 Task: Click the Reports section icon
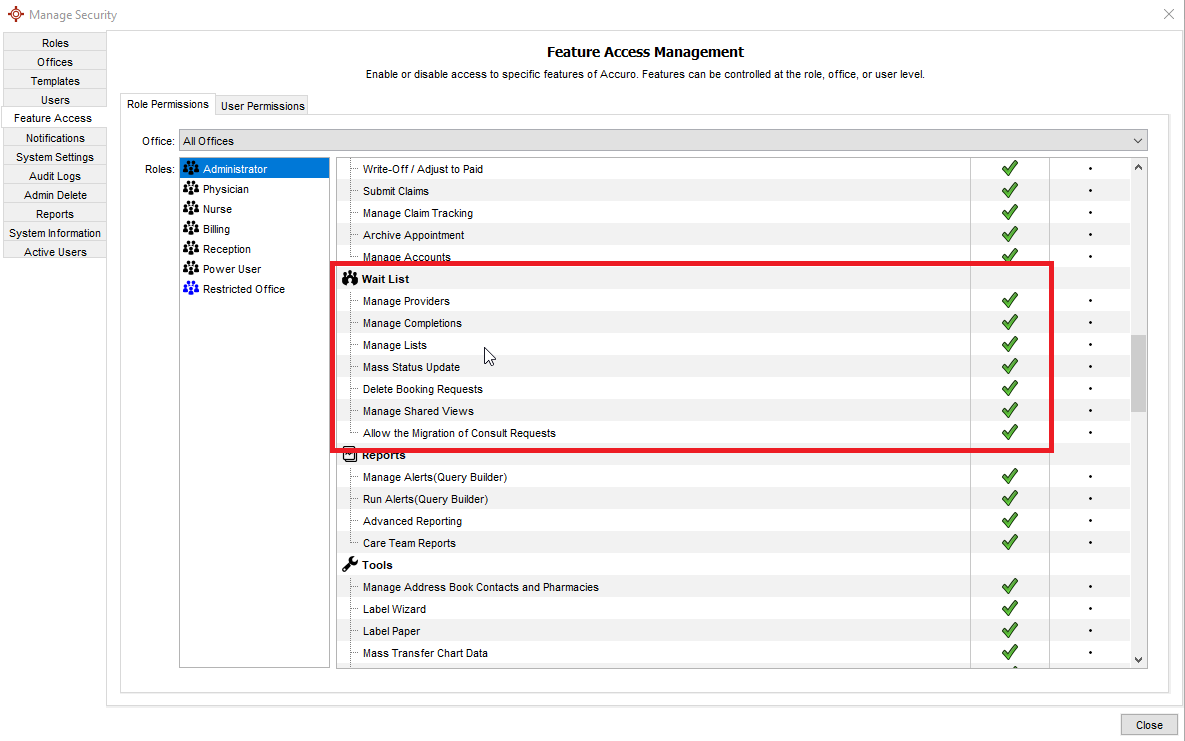(349, 455)
